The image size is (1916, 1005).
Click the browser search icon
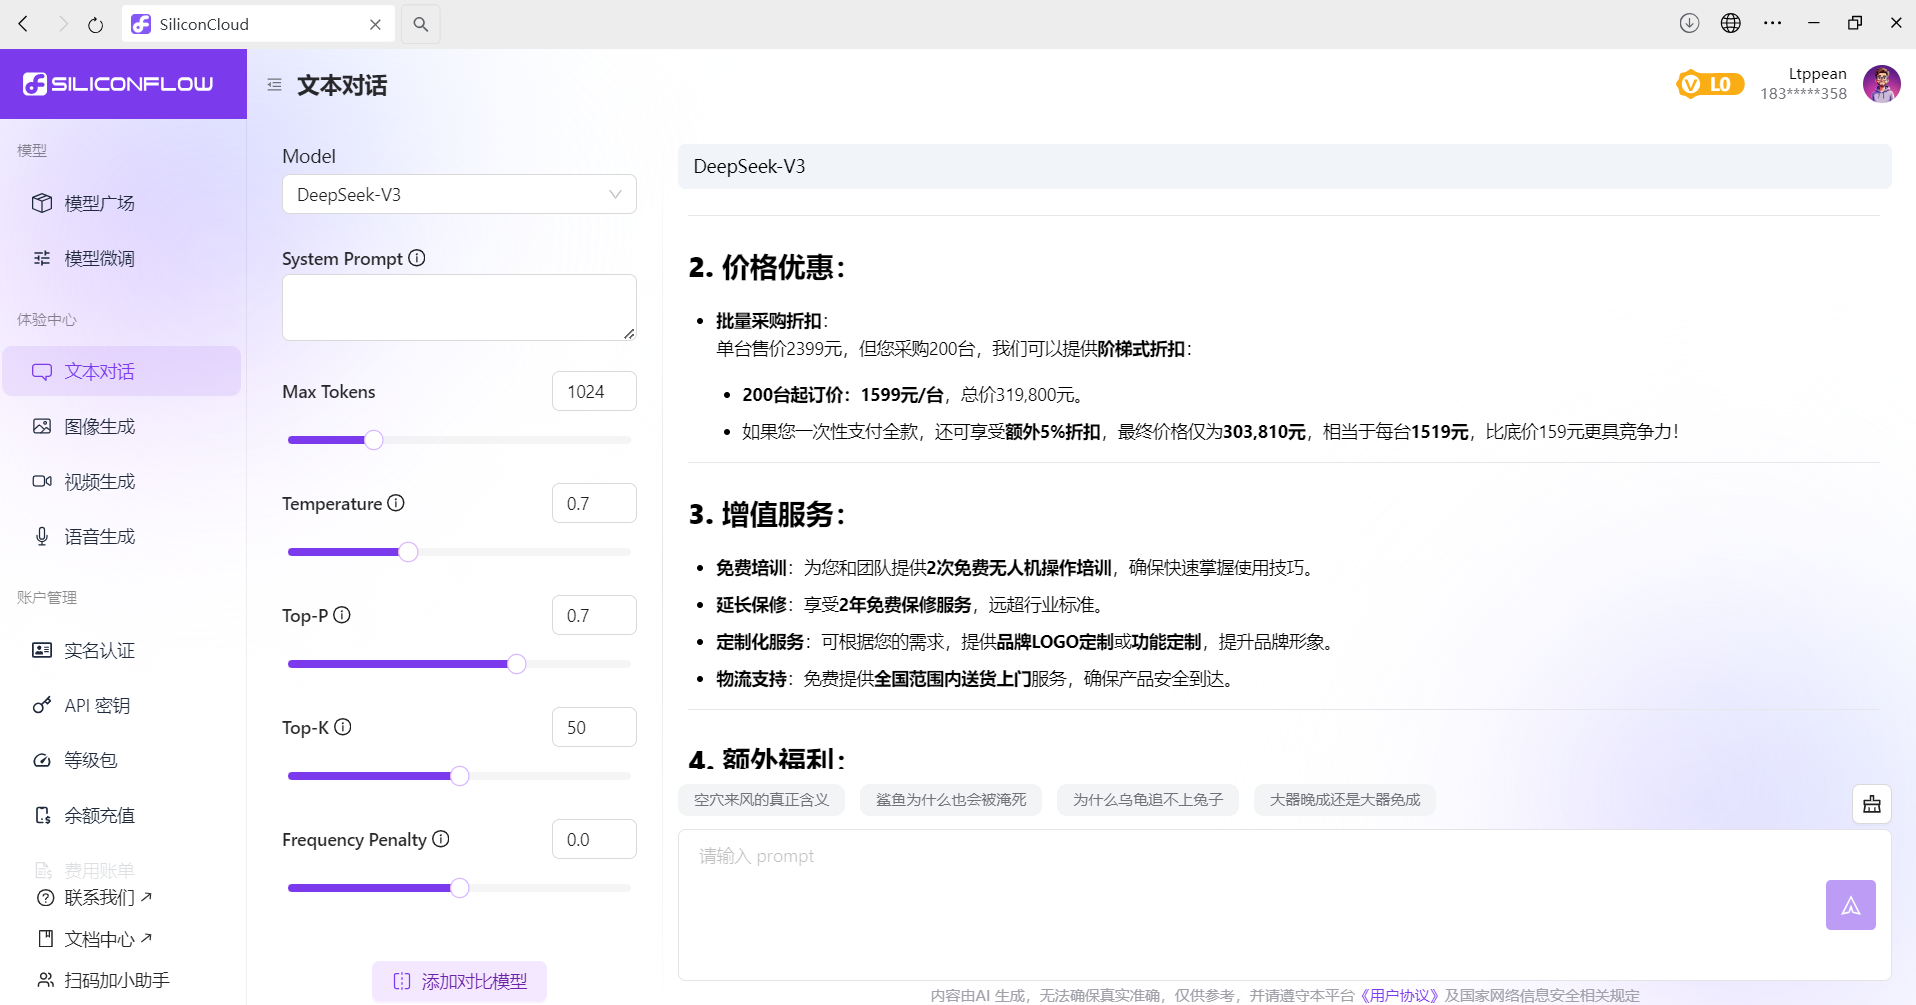[421, 24]
